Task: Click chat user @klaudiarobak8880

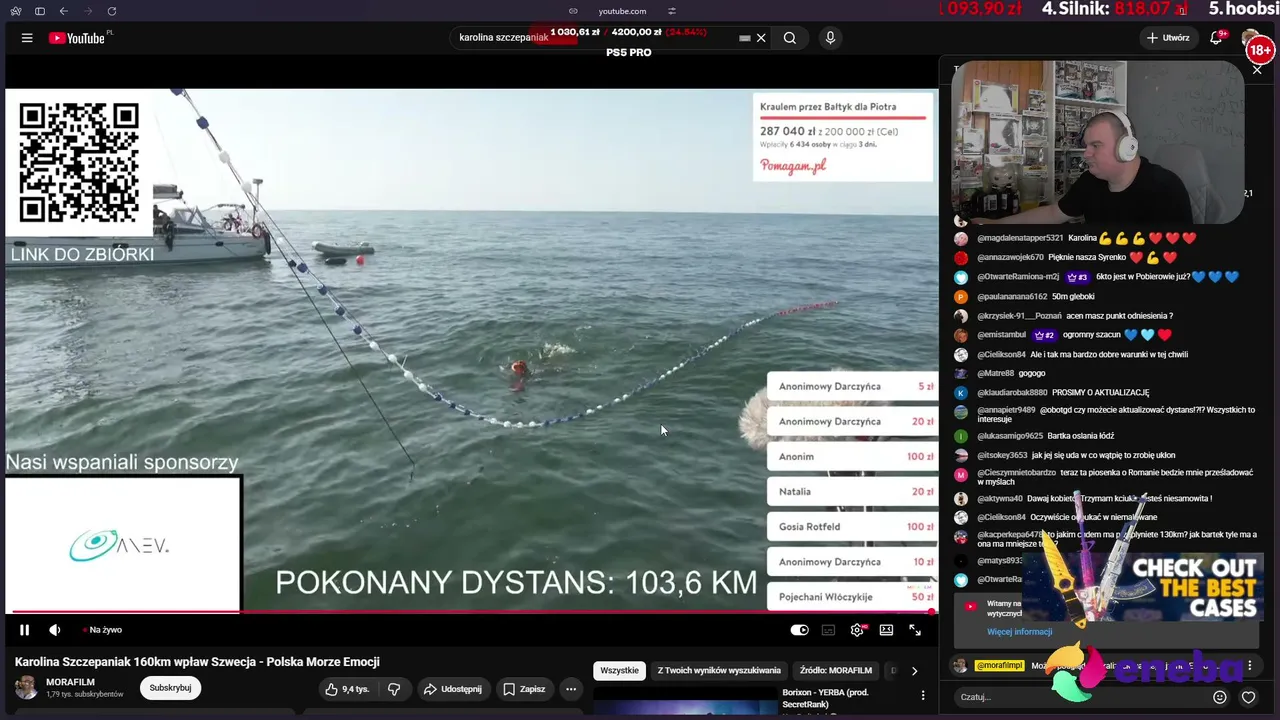Action: (1012, 393)
